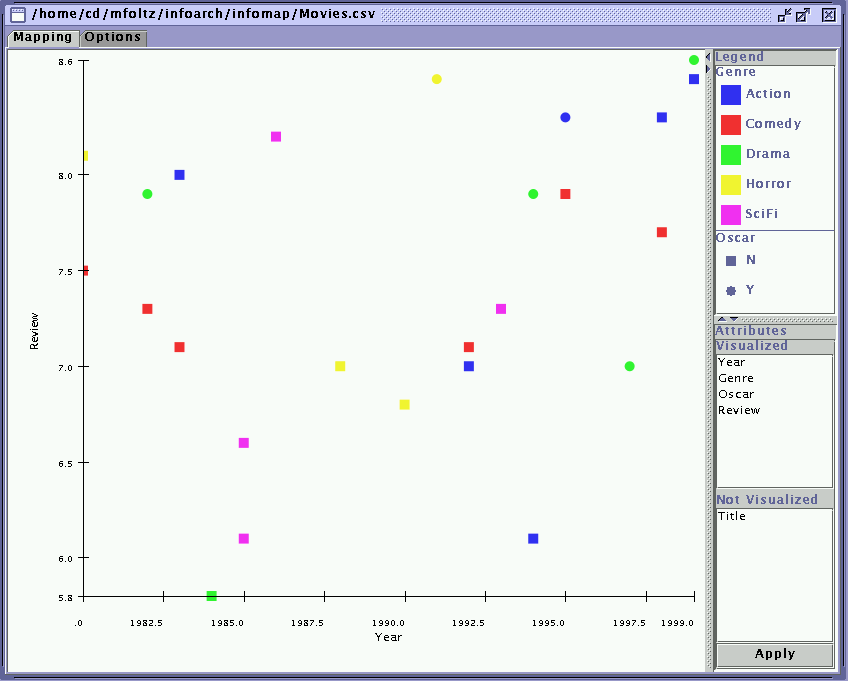Select the blue square at 1994, review 6.1
Screen dimensions: 848x681
pyautogui.click(x=533, y=539)
